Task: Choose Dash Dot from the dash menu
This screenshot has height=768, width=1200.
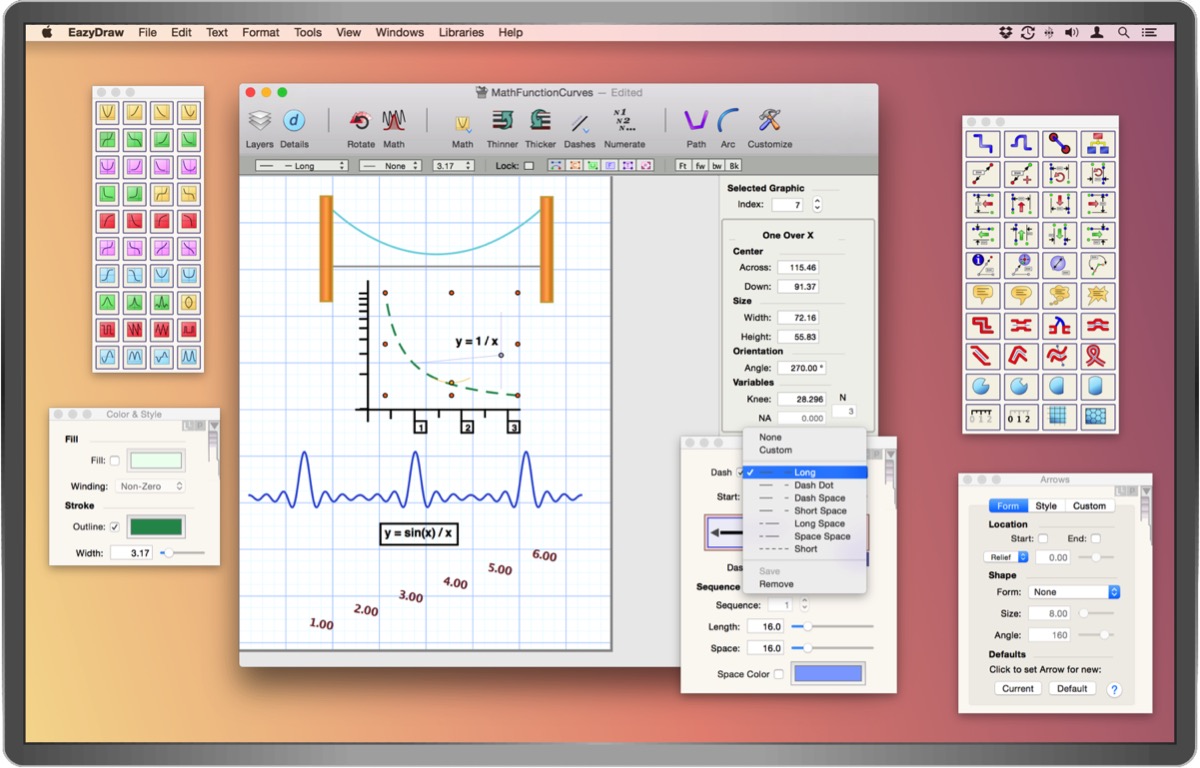Action: tap(813, 485)
